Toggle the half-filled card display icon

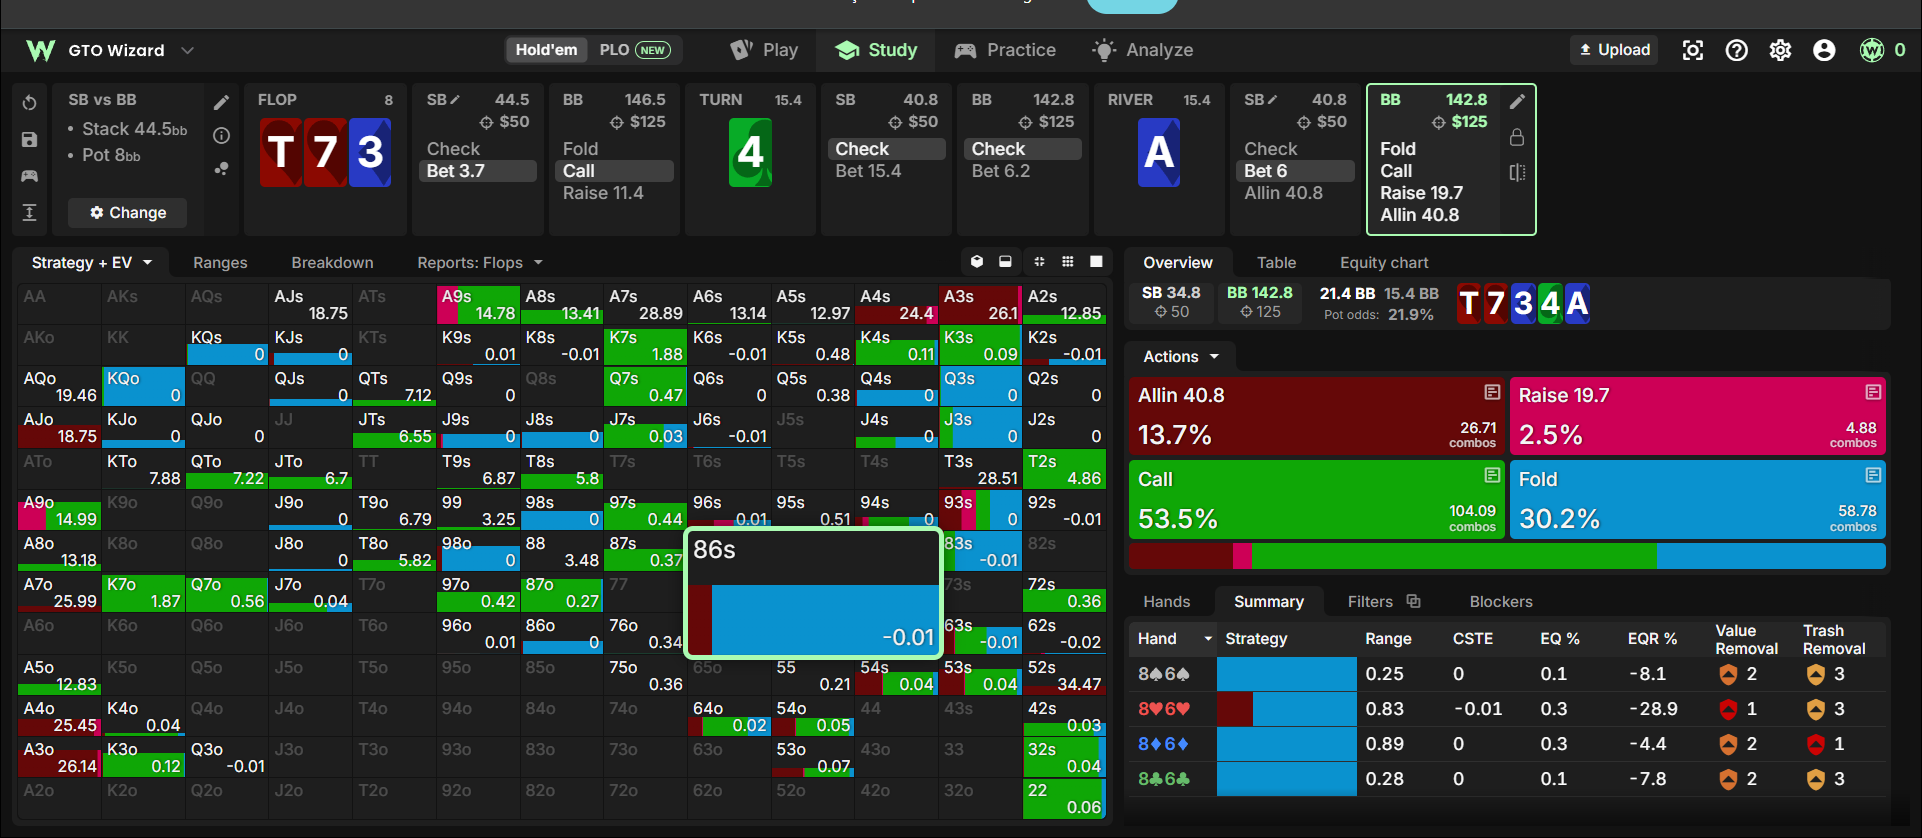[x=1005, y=262]
